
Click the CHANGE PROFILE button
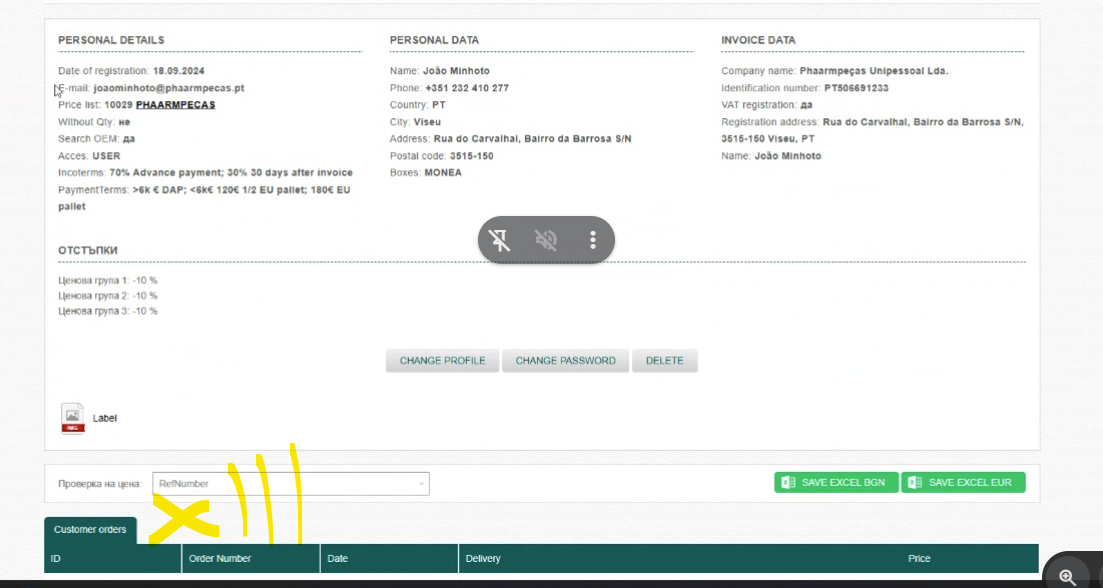[x=442, y=361]
